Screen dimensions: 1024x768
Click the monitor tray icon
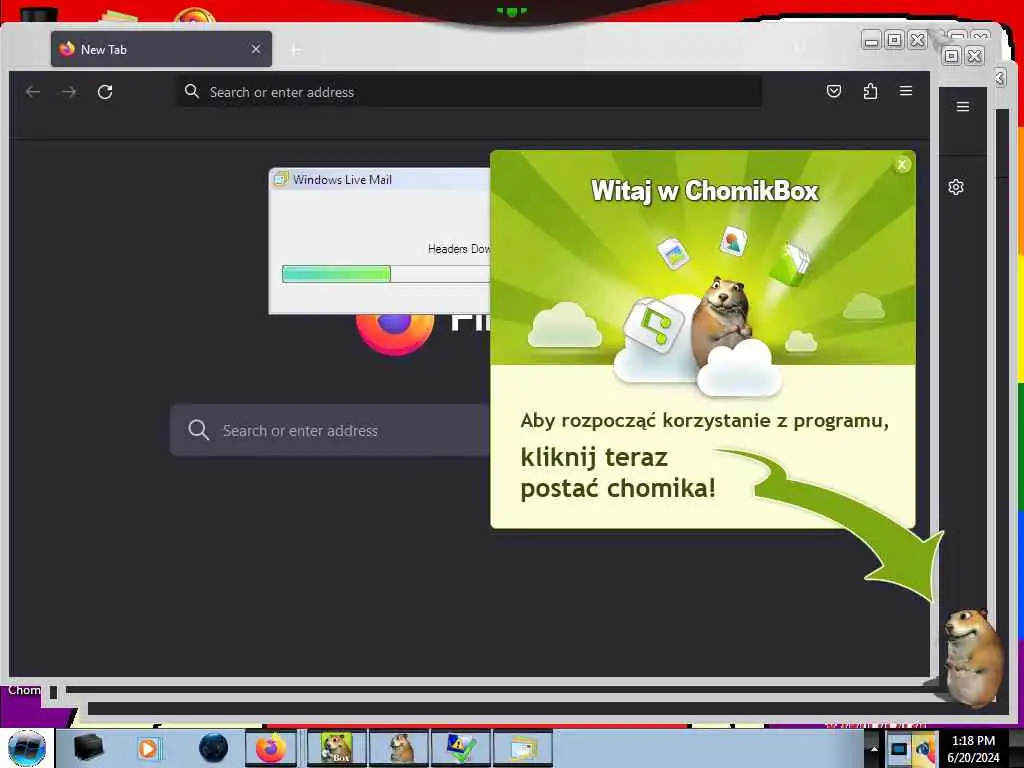click(899, 748)
